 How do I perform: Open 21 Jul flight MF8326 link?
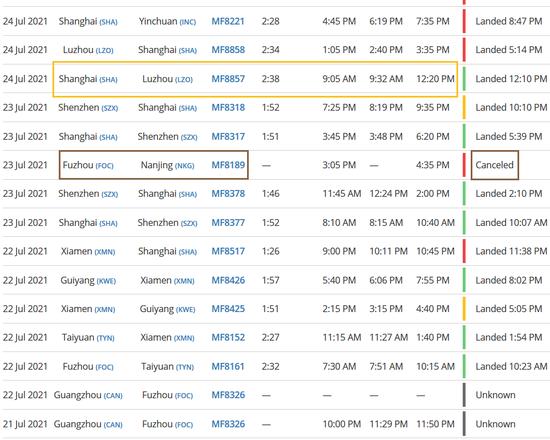point(228,424)
